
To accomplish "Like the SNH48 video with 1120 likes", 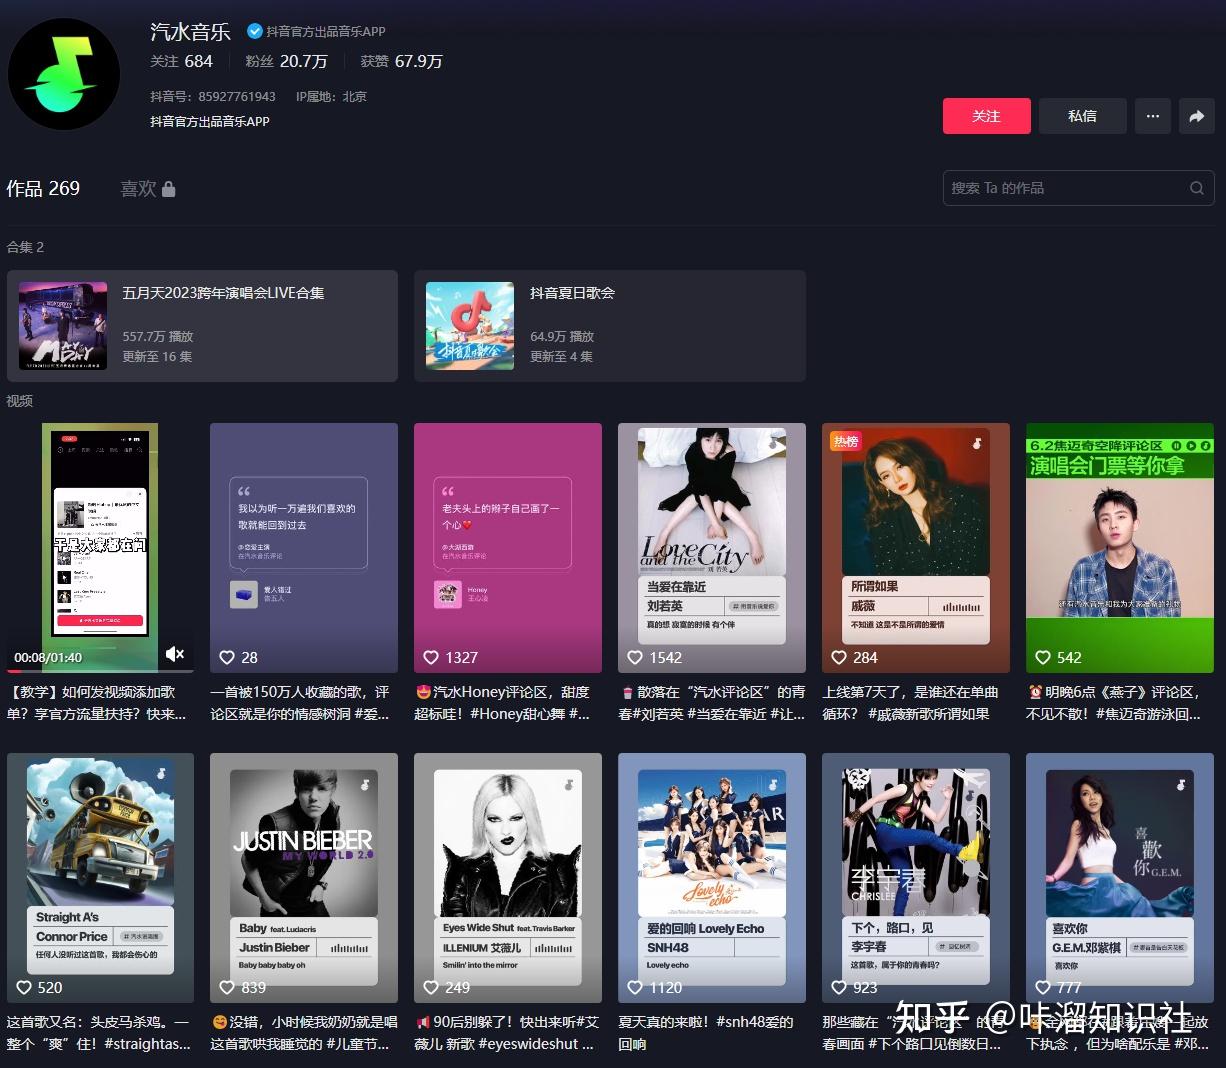I will point(635,987).
